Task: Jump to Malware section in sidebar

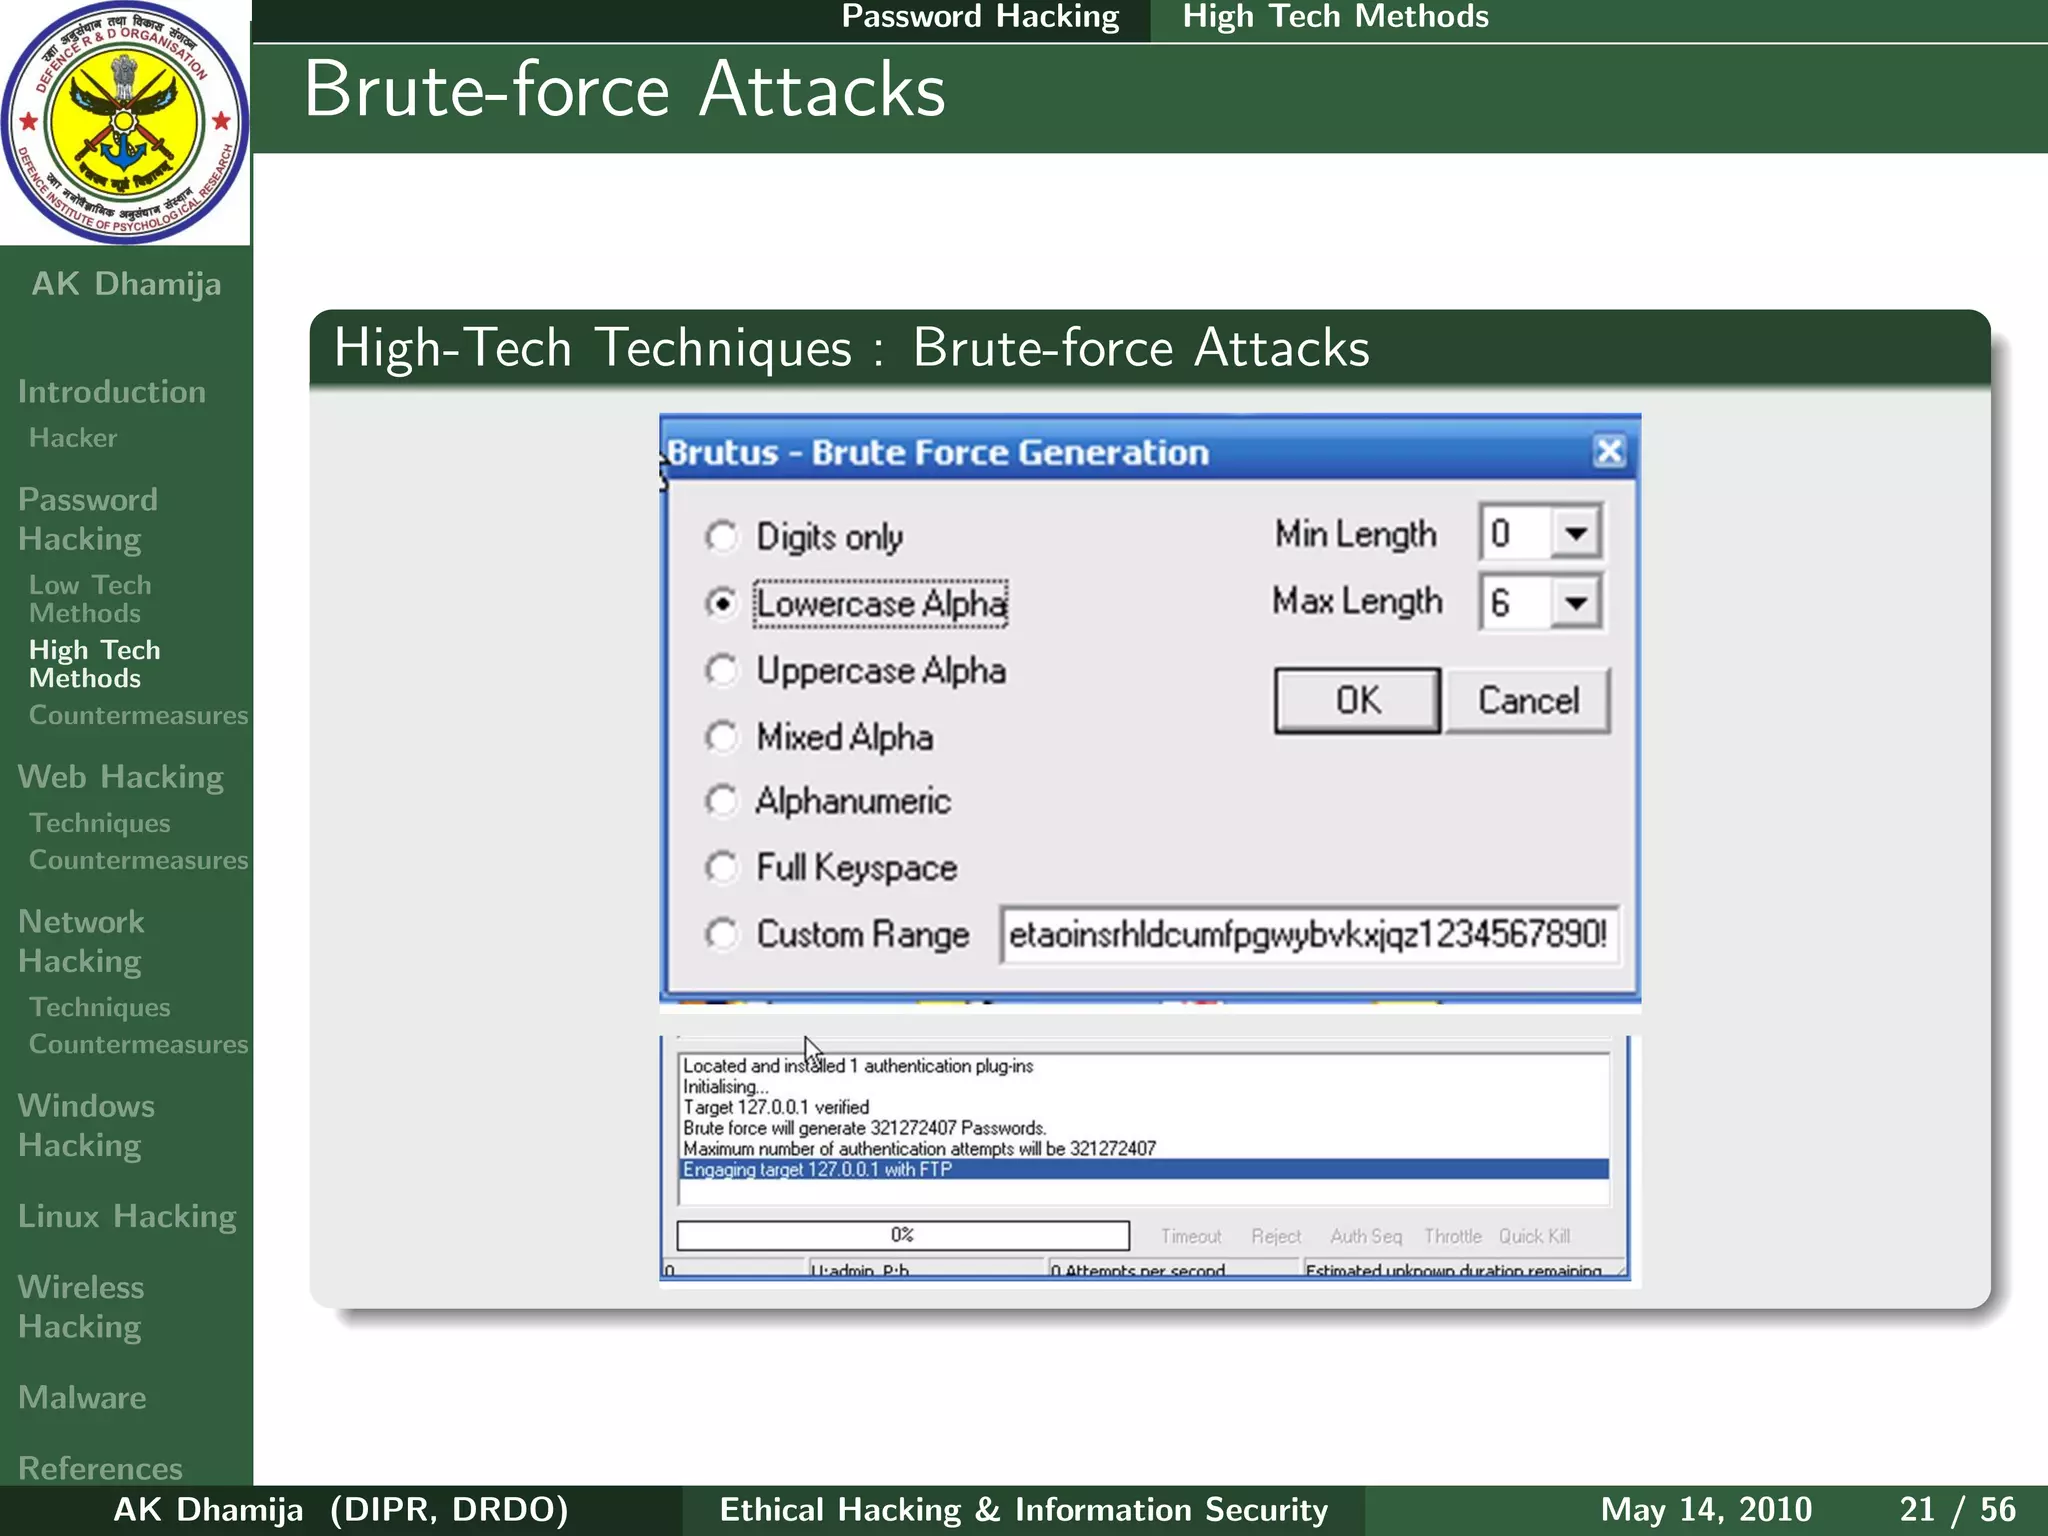Action: pos(82,1398)
